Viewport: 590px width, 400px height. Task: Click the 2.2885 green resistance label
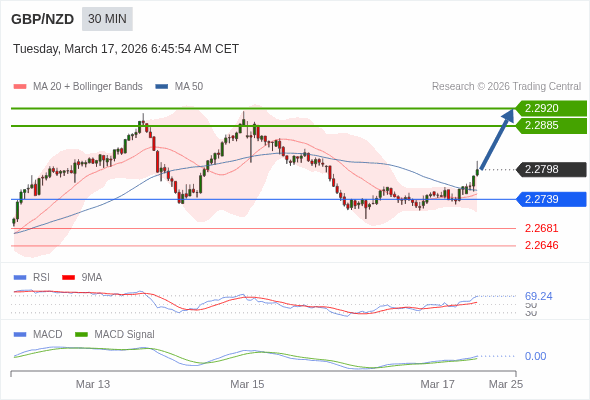551,126
